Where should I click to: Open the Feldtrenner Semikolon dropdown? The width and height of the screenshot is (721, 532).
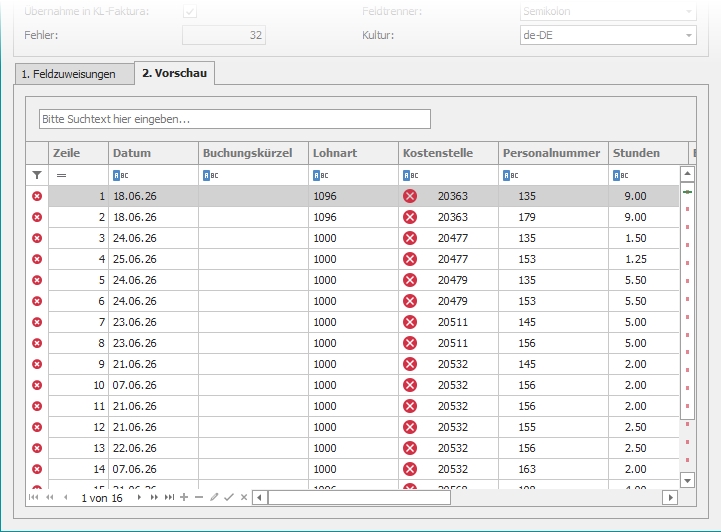coord(688,11)
